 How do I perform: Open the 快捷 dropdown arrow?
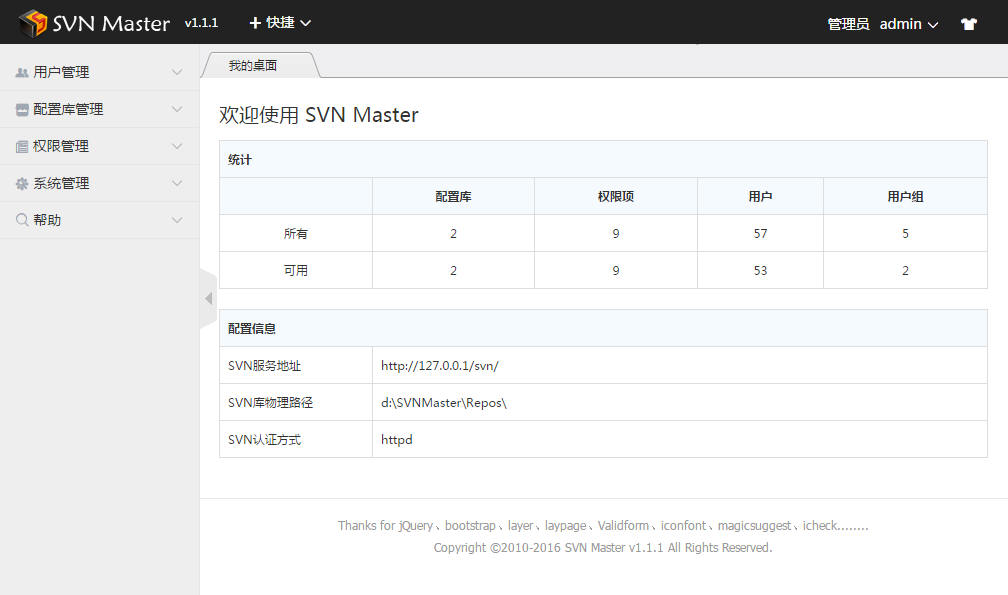[306, 23]
